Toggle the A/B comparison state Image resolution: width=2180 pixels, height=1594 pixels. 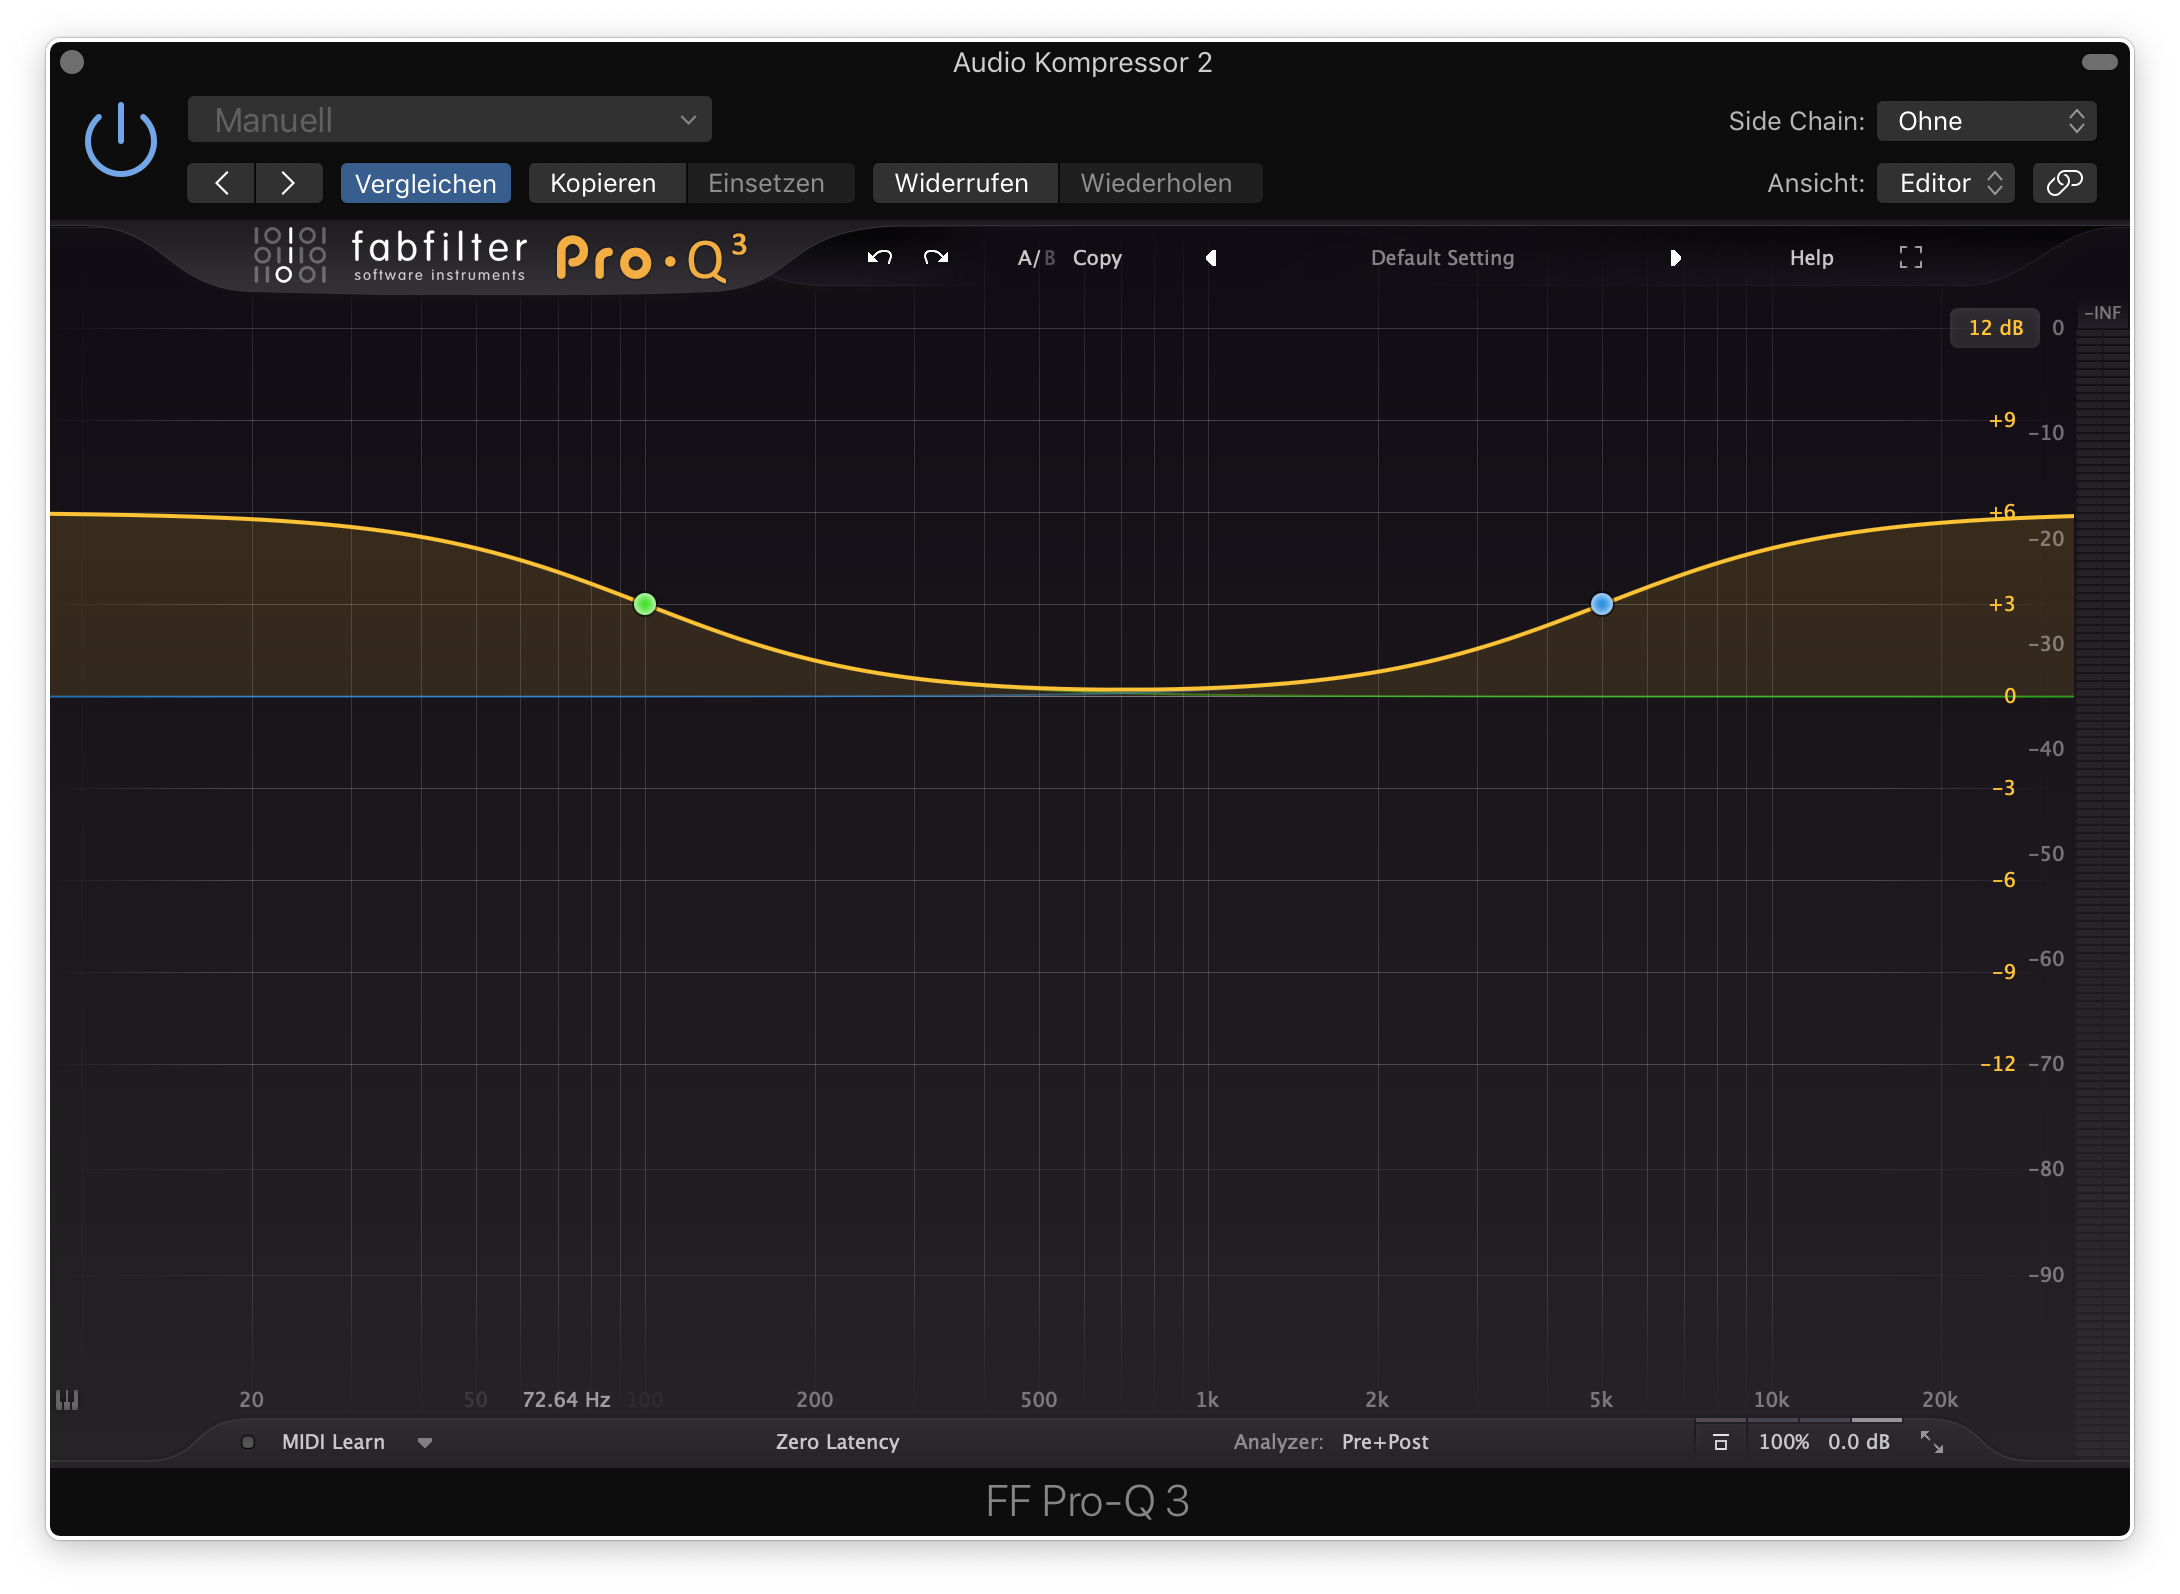pyautogui.click(x=1036, y=258)
